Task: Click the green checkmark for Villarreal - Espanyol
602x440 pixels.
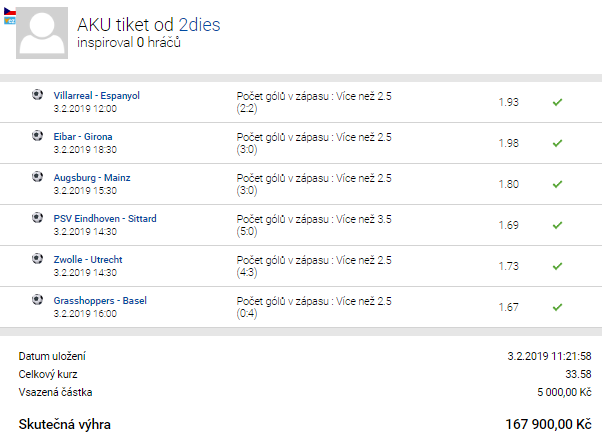Action: [x=557, y=102]
